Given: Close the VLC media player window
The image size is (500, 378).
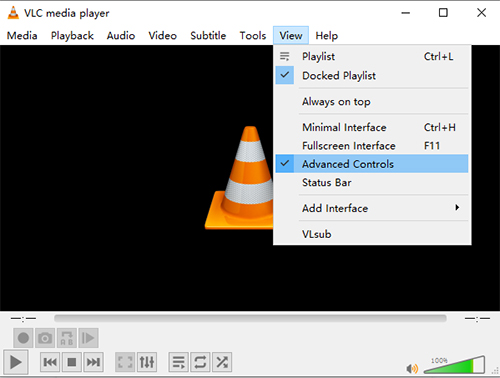Looking at the screenshot, I should tap(481, 13).
